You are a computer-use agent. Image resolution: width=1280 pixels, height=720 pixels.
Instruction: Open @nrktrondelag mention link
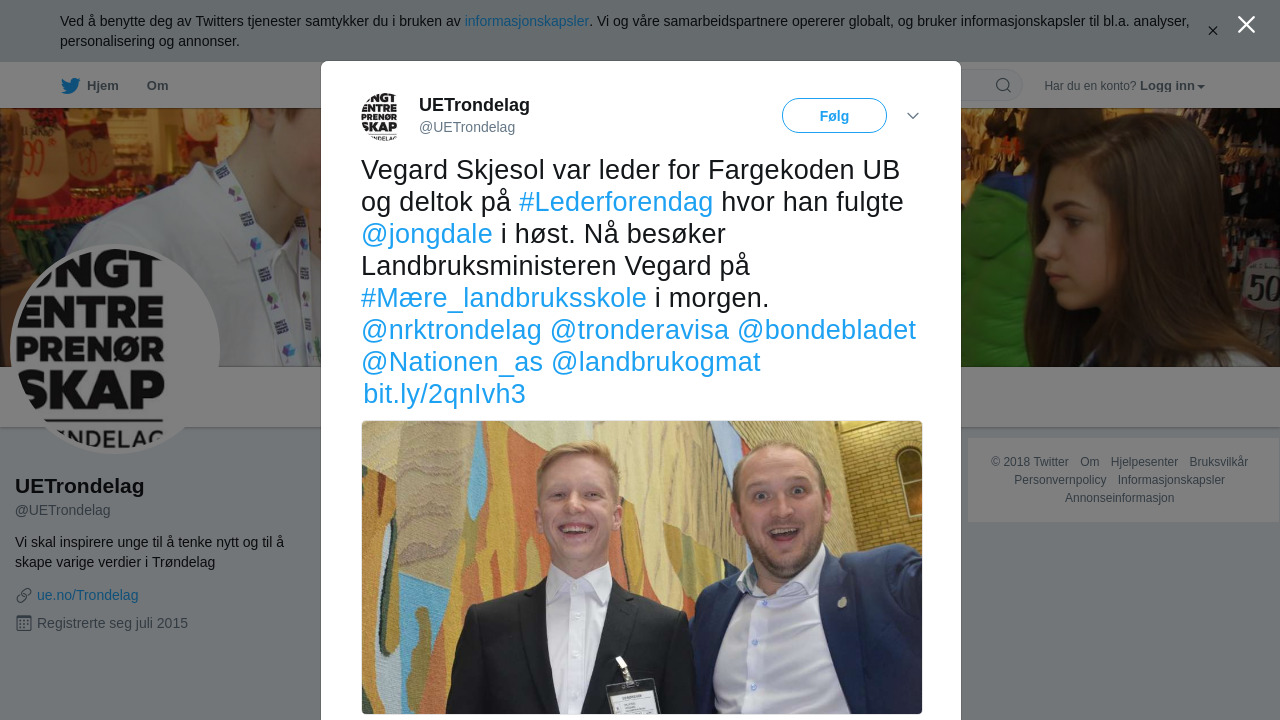452,330
